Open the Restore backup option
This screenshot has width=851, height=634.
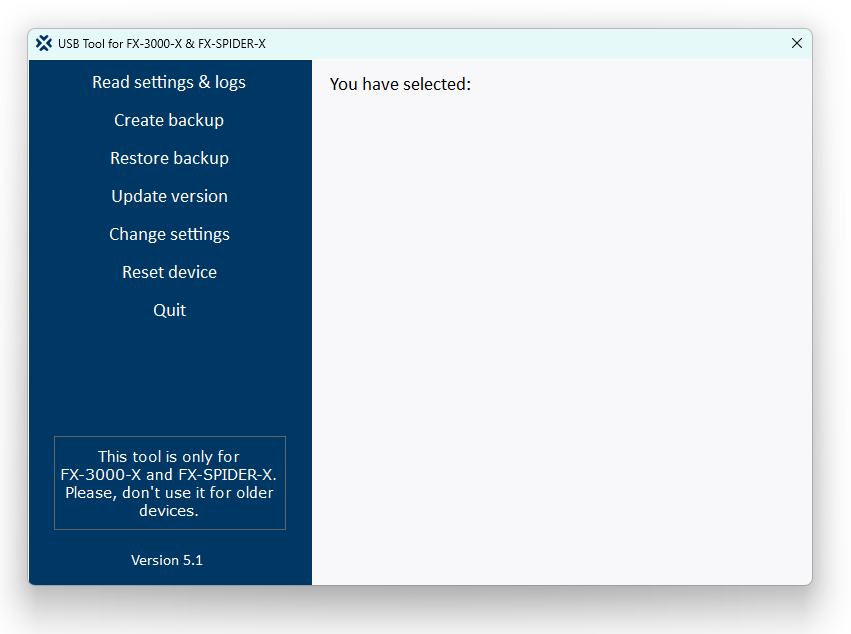tap(168, 158)
